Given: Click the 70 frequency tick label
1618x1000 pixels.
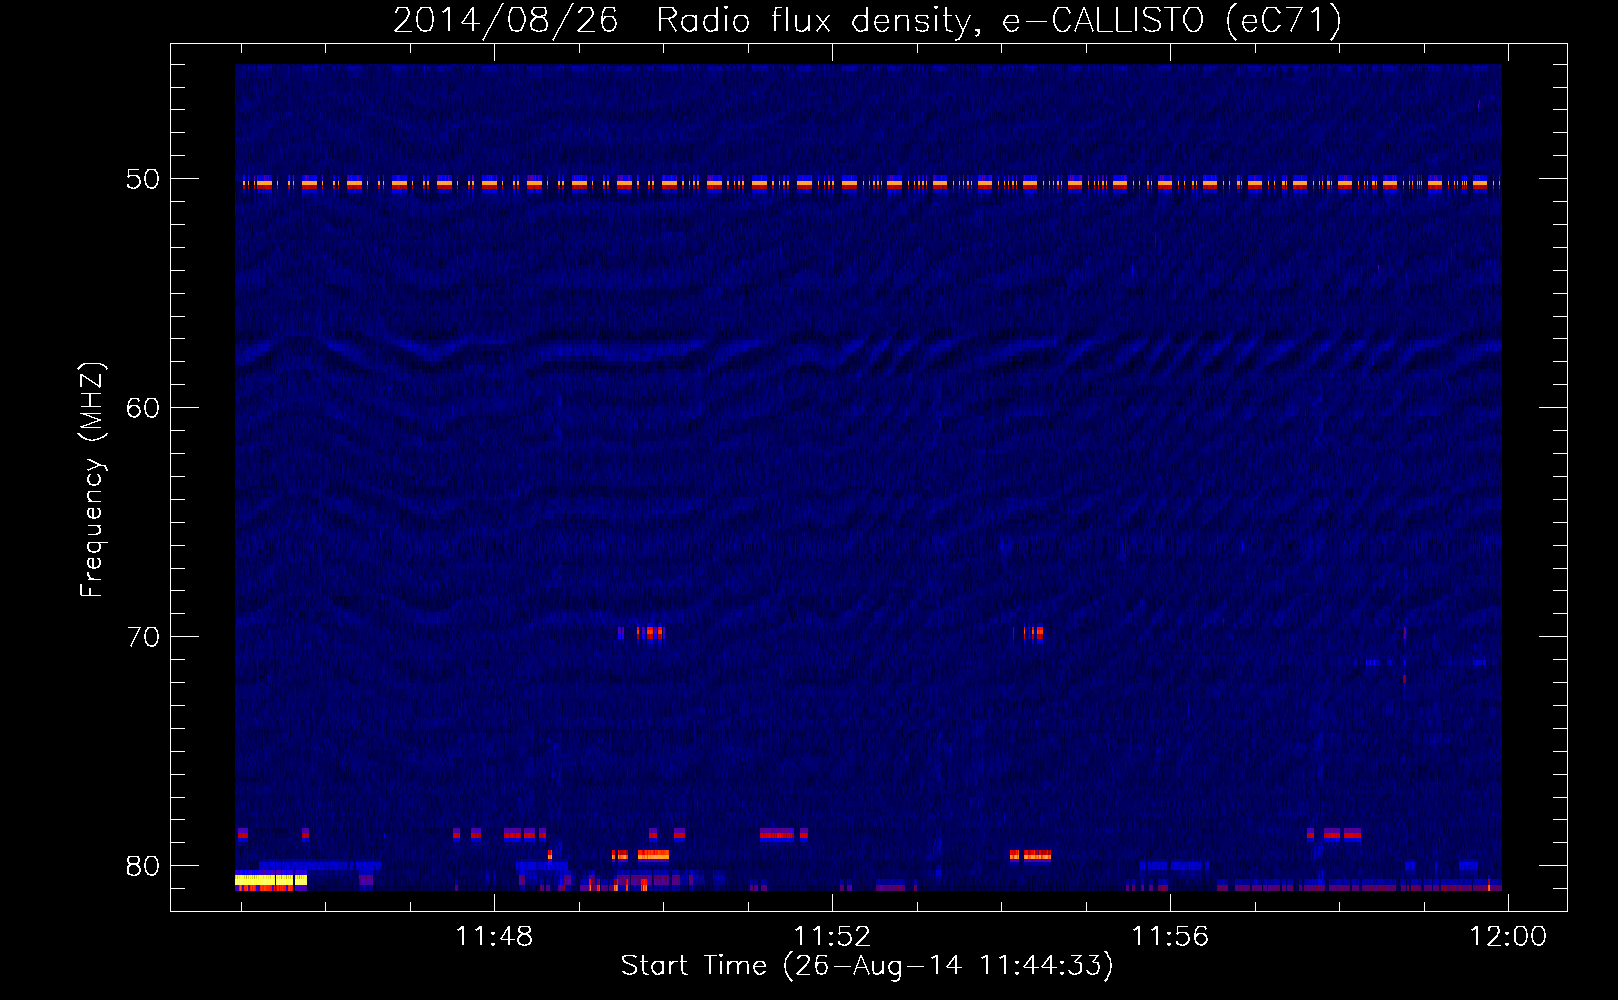Looking at the screenshot, I should [143, 637].
